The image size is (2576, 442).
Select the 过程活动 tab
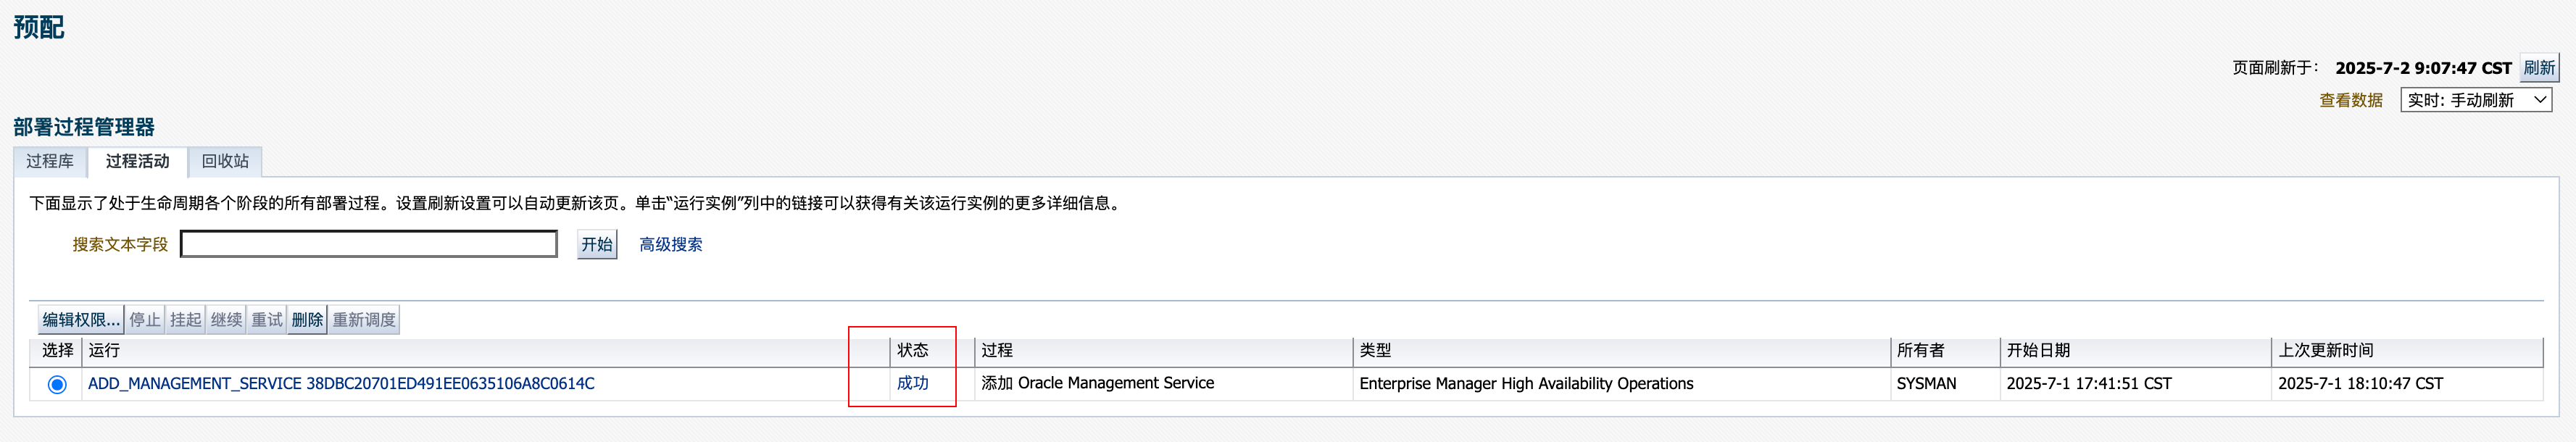click(x=137, y=161)
